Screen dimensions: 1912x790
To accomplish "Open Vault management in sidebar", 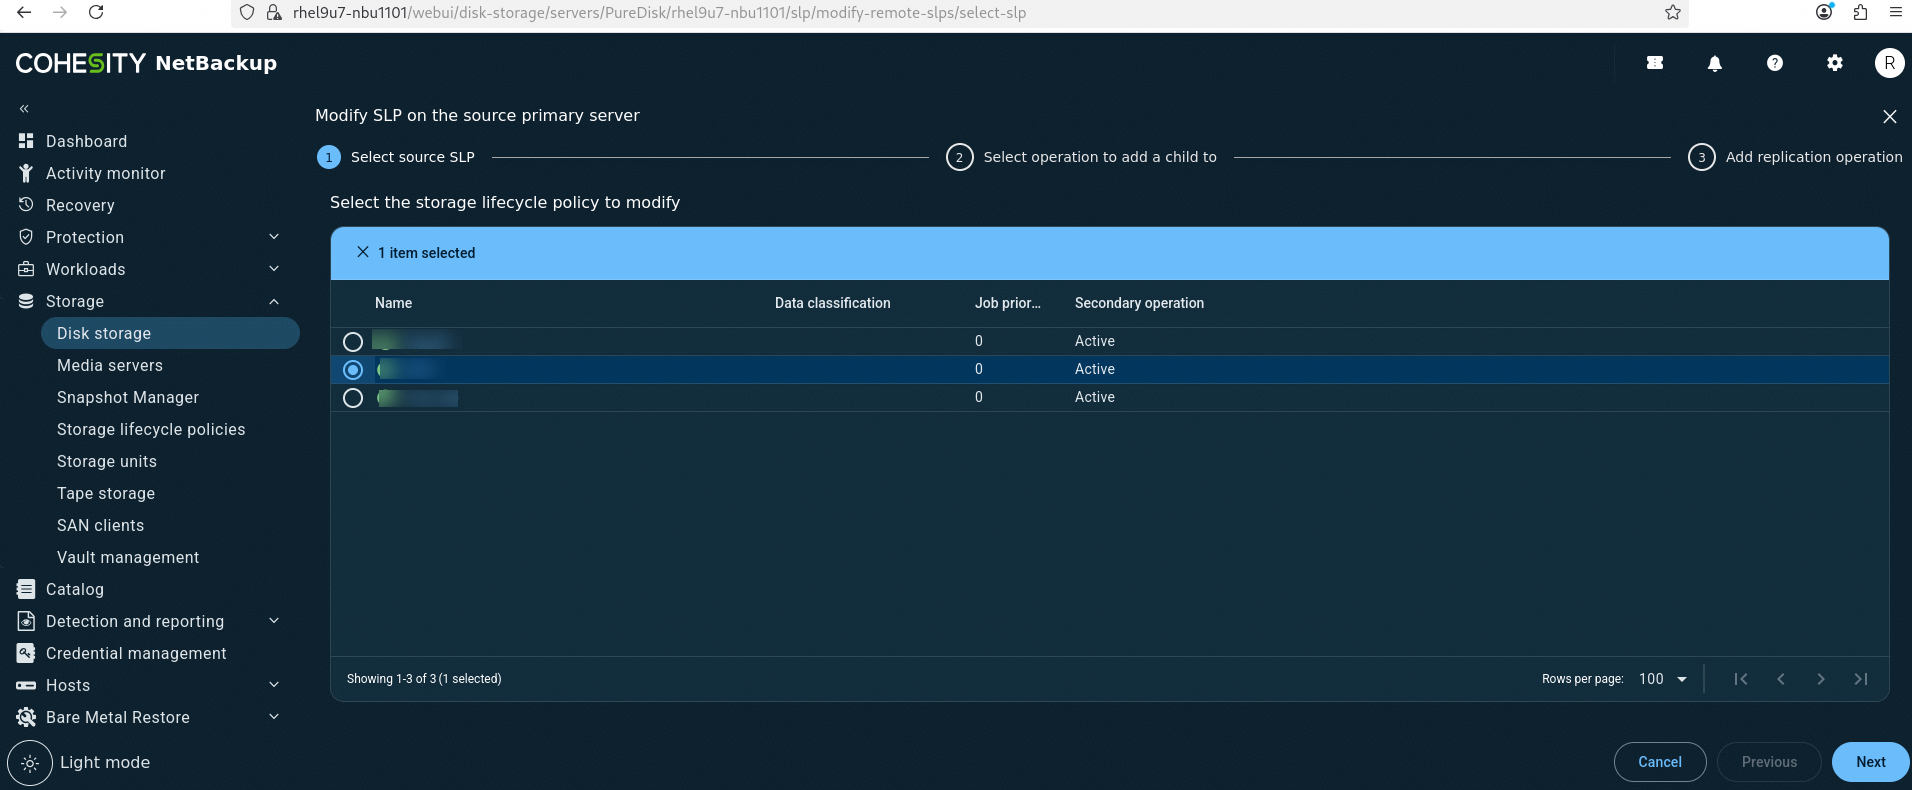I will click(128, 557).
